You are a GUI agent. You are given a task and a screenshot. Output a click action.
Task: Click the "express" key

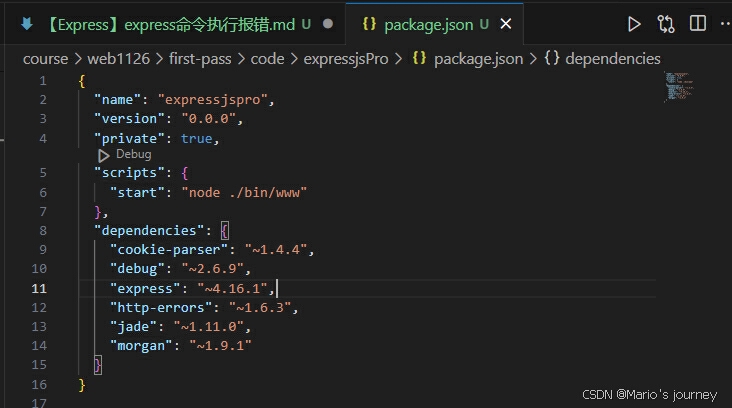point(145,288)
